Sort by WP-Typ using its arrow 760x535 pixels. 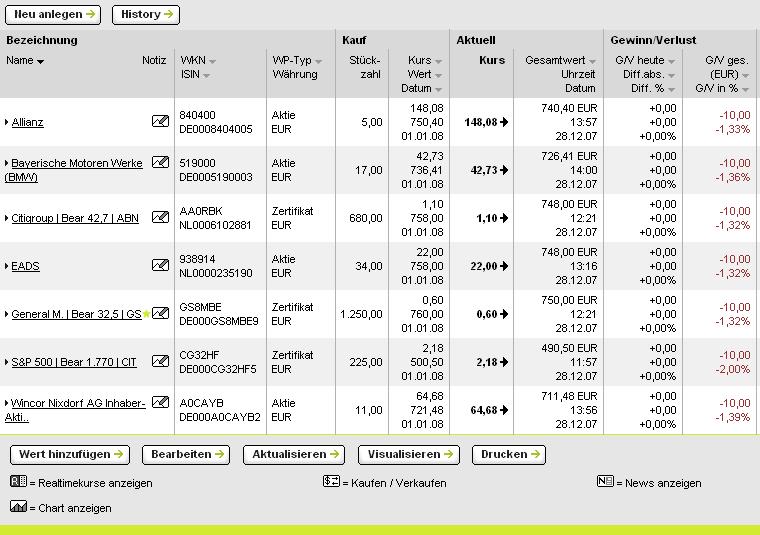click(318, 62)
